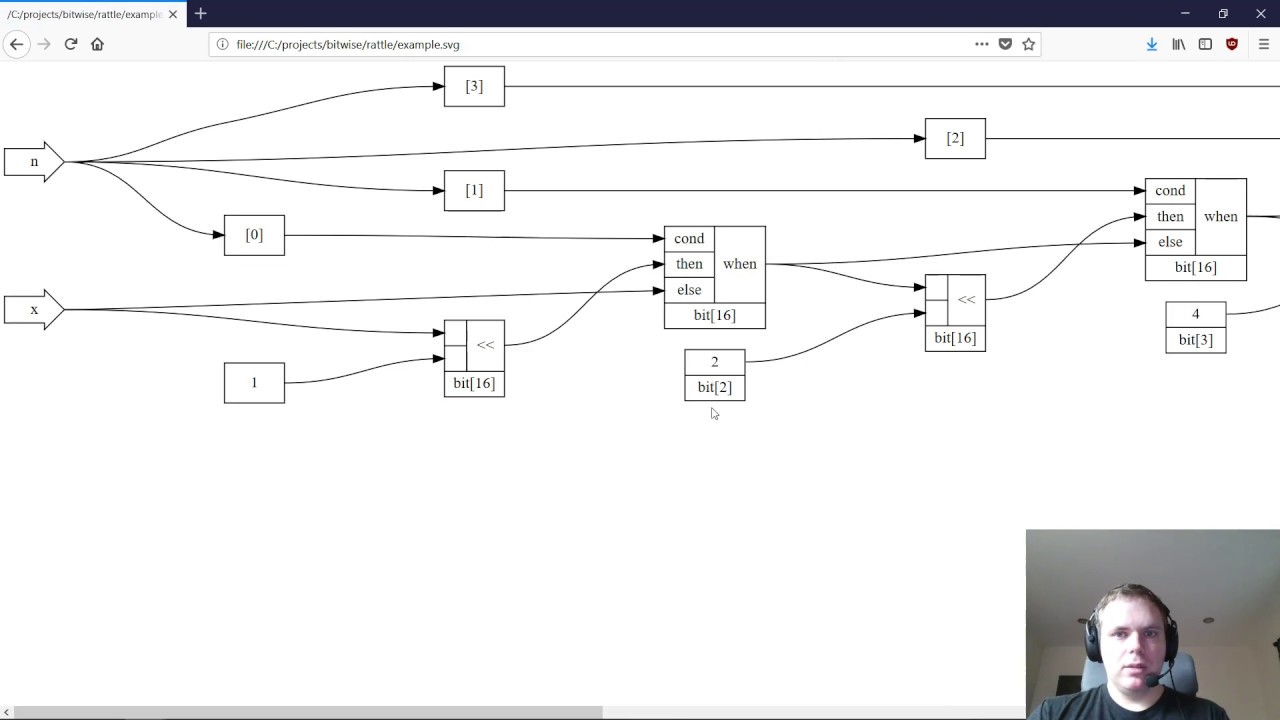Image resolution: width=1280 pixels, height=720 pixels.
Task: Open the Home page icon
Action: (x=97, y=44)
